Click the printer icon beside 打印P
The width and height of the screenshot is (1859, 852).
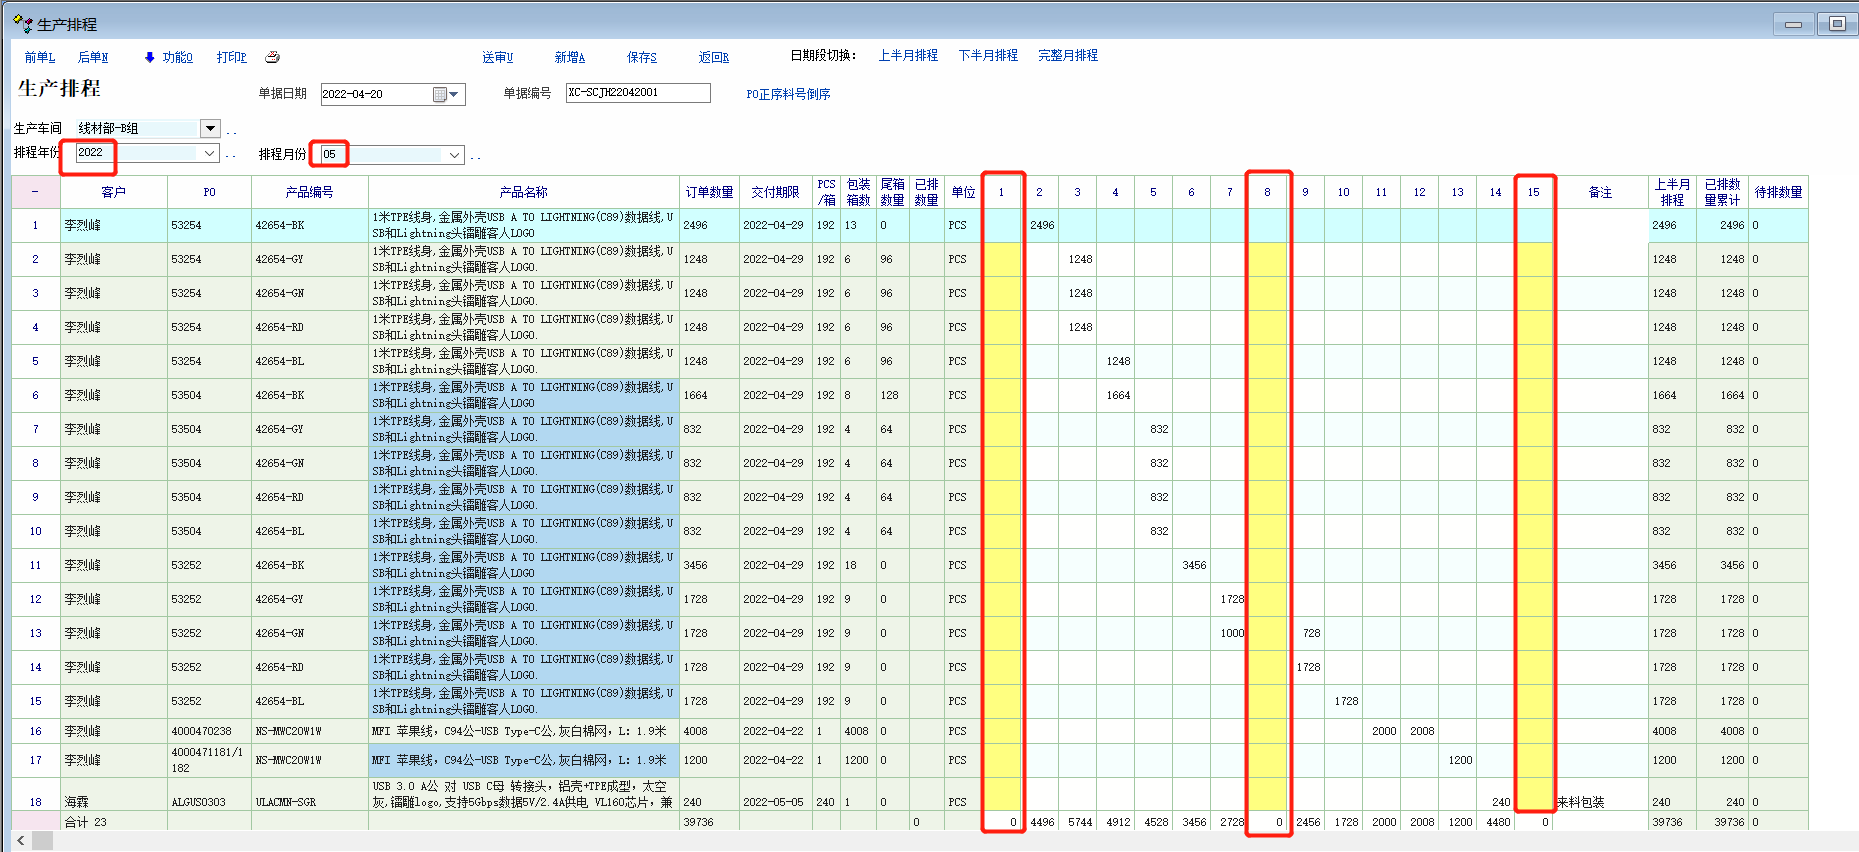272,58
